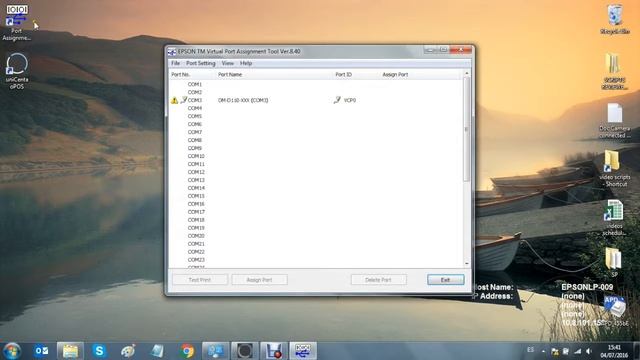
Task: Click the Port Name column header
Action: pyautogui.click(x=274, y=74)
